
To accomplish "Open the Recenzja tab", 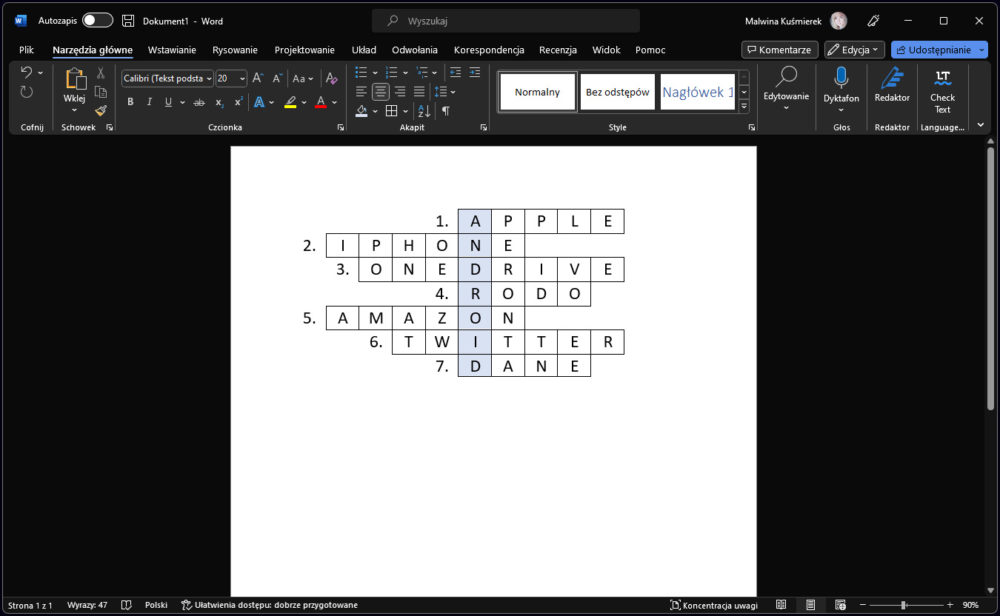I will [x=557, y=50].
